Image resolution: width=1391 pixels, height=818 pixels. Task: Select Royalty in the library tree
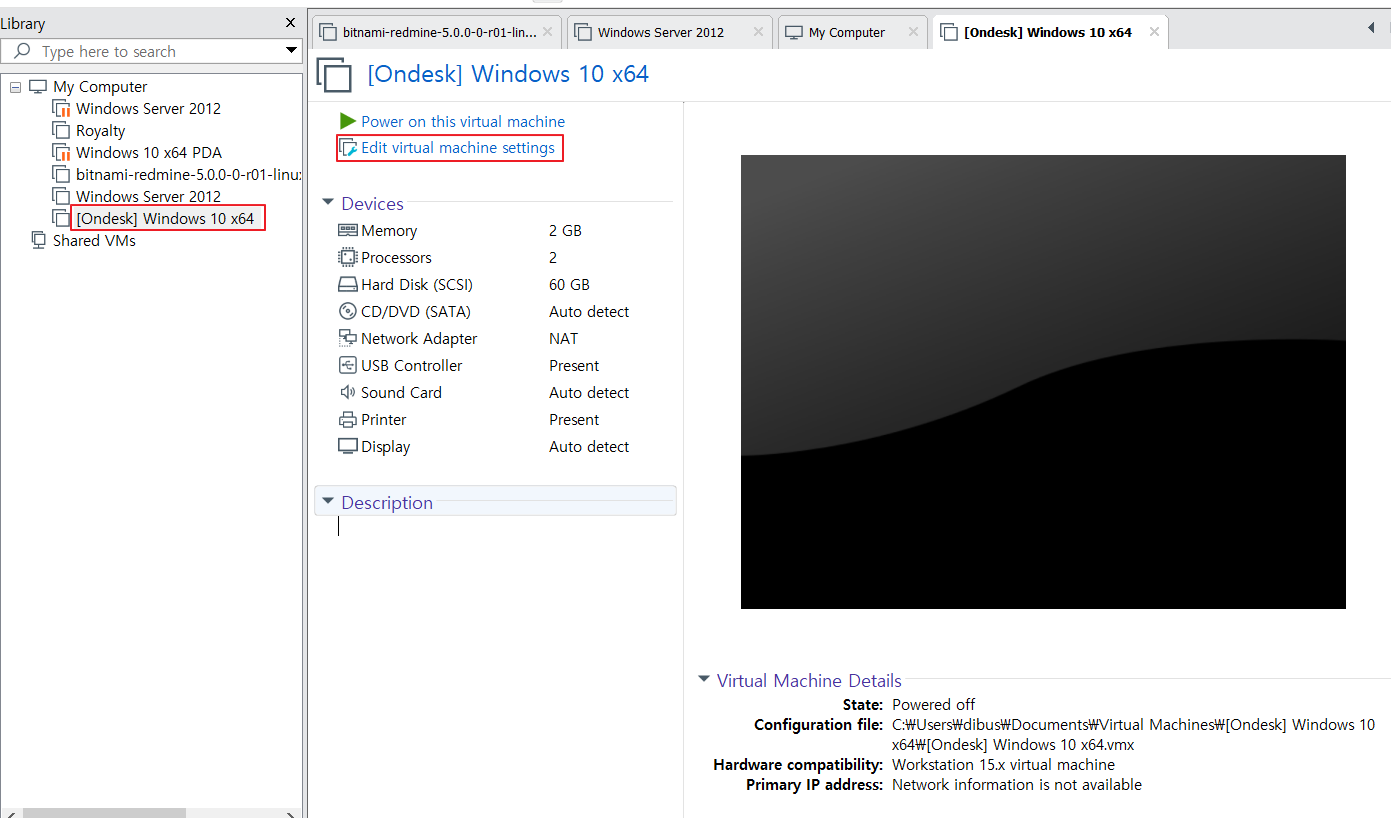tap(100, 130)
